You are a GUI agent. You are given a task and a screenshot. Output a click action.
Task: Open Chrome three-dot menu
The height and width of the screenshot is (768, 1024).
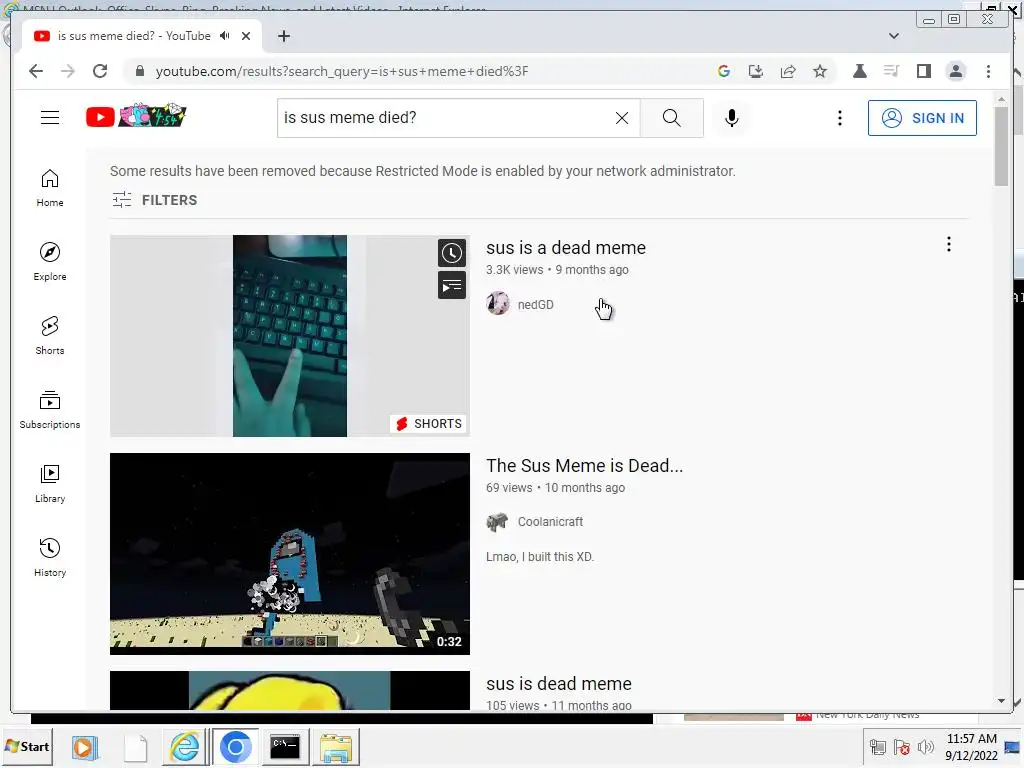pyautogui.click(x=988, y=71)
